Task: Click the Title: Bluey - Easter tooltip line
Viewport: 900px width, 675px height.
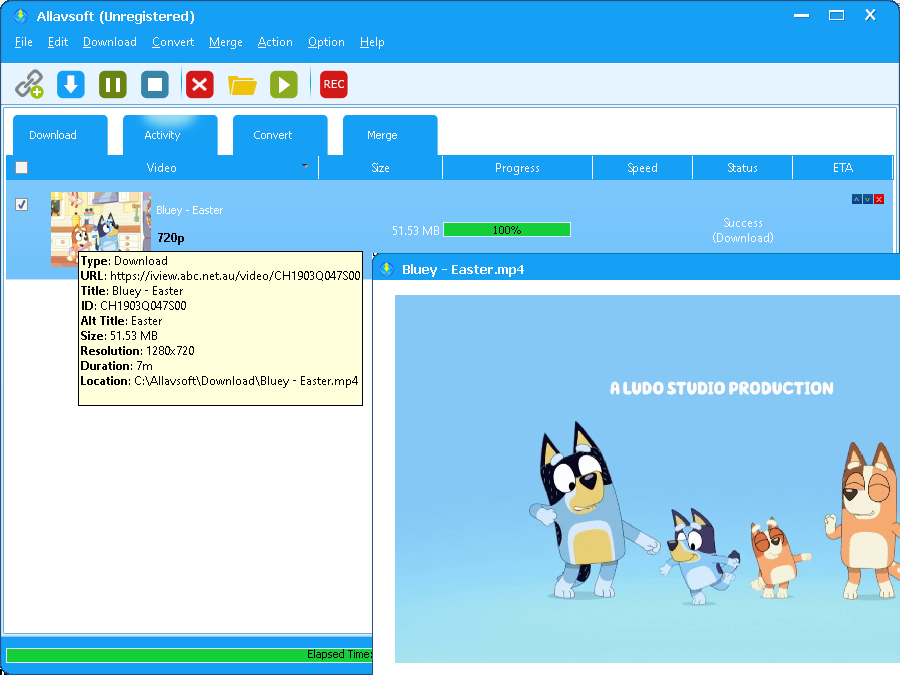Action: [132, 290]
